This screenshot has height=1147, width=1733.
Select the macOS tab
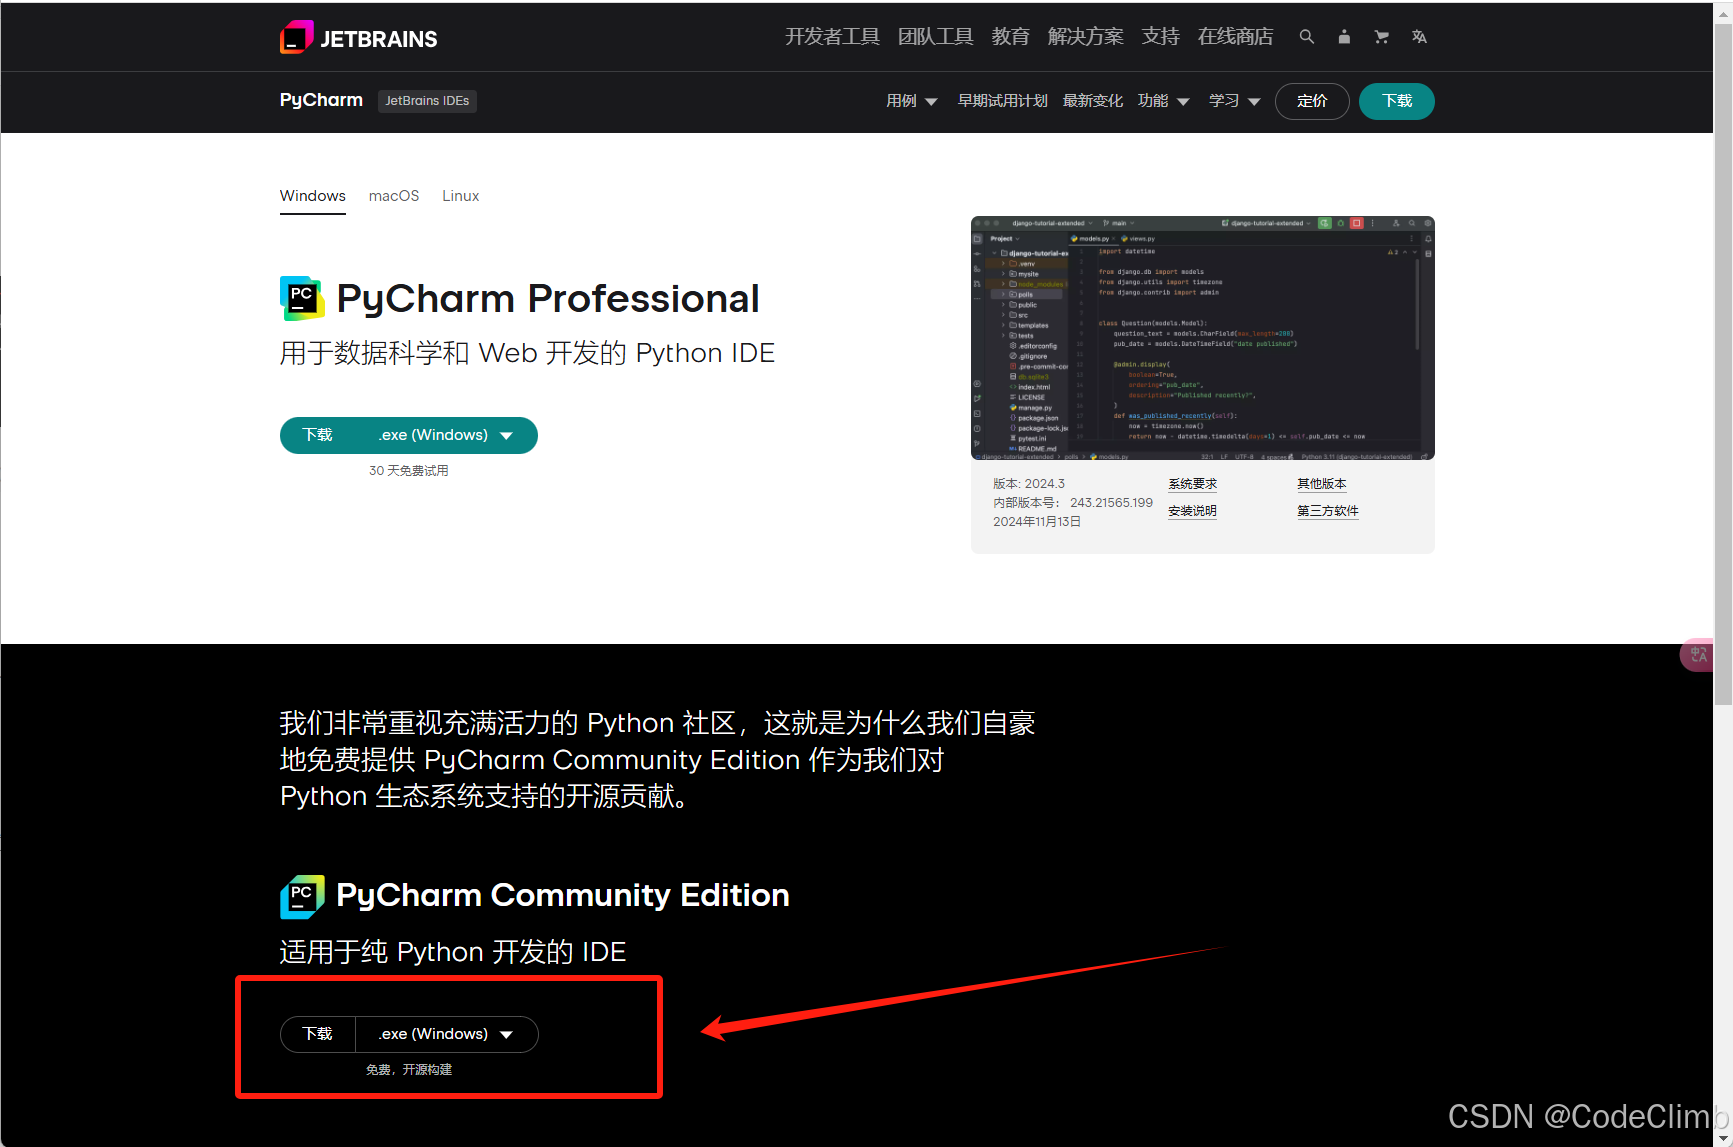click(394, 196)
